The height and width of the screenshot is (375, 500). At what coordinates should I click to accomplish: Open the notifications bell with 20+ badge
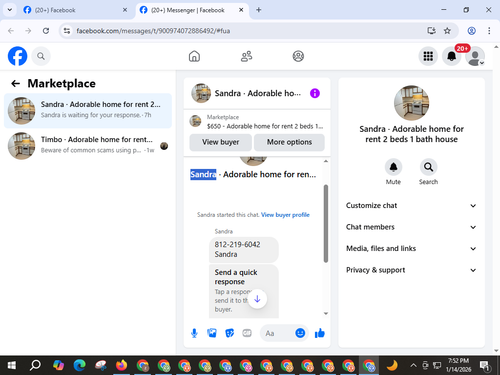[452, 56]
